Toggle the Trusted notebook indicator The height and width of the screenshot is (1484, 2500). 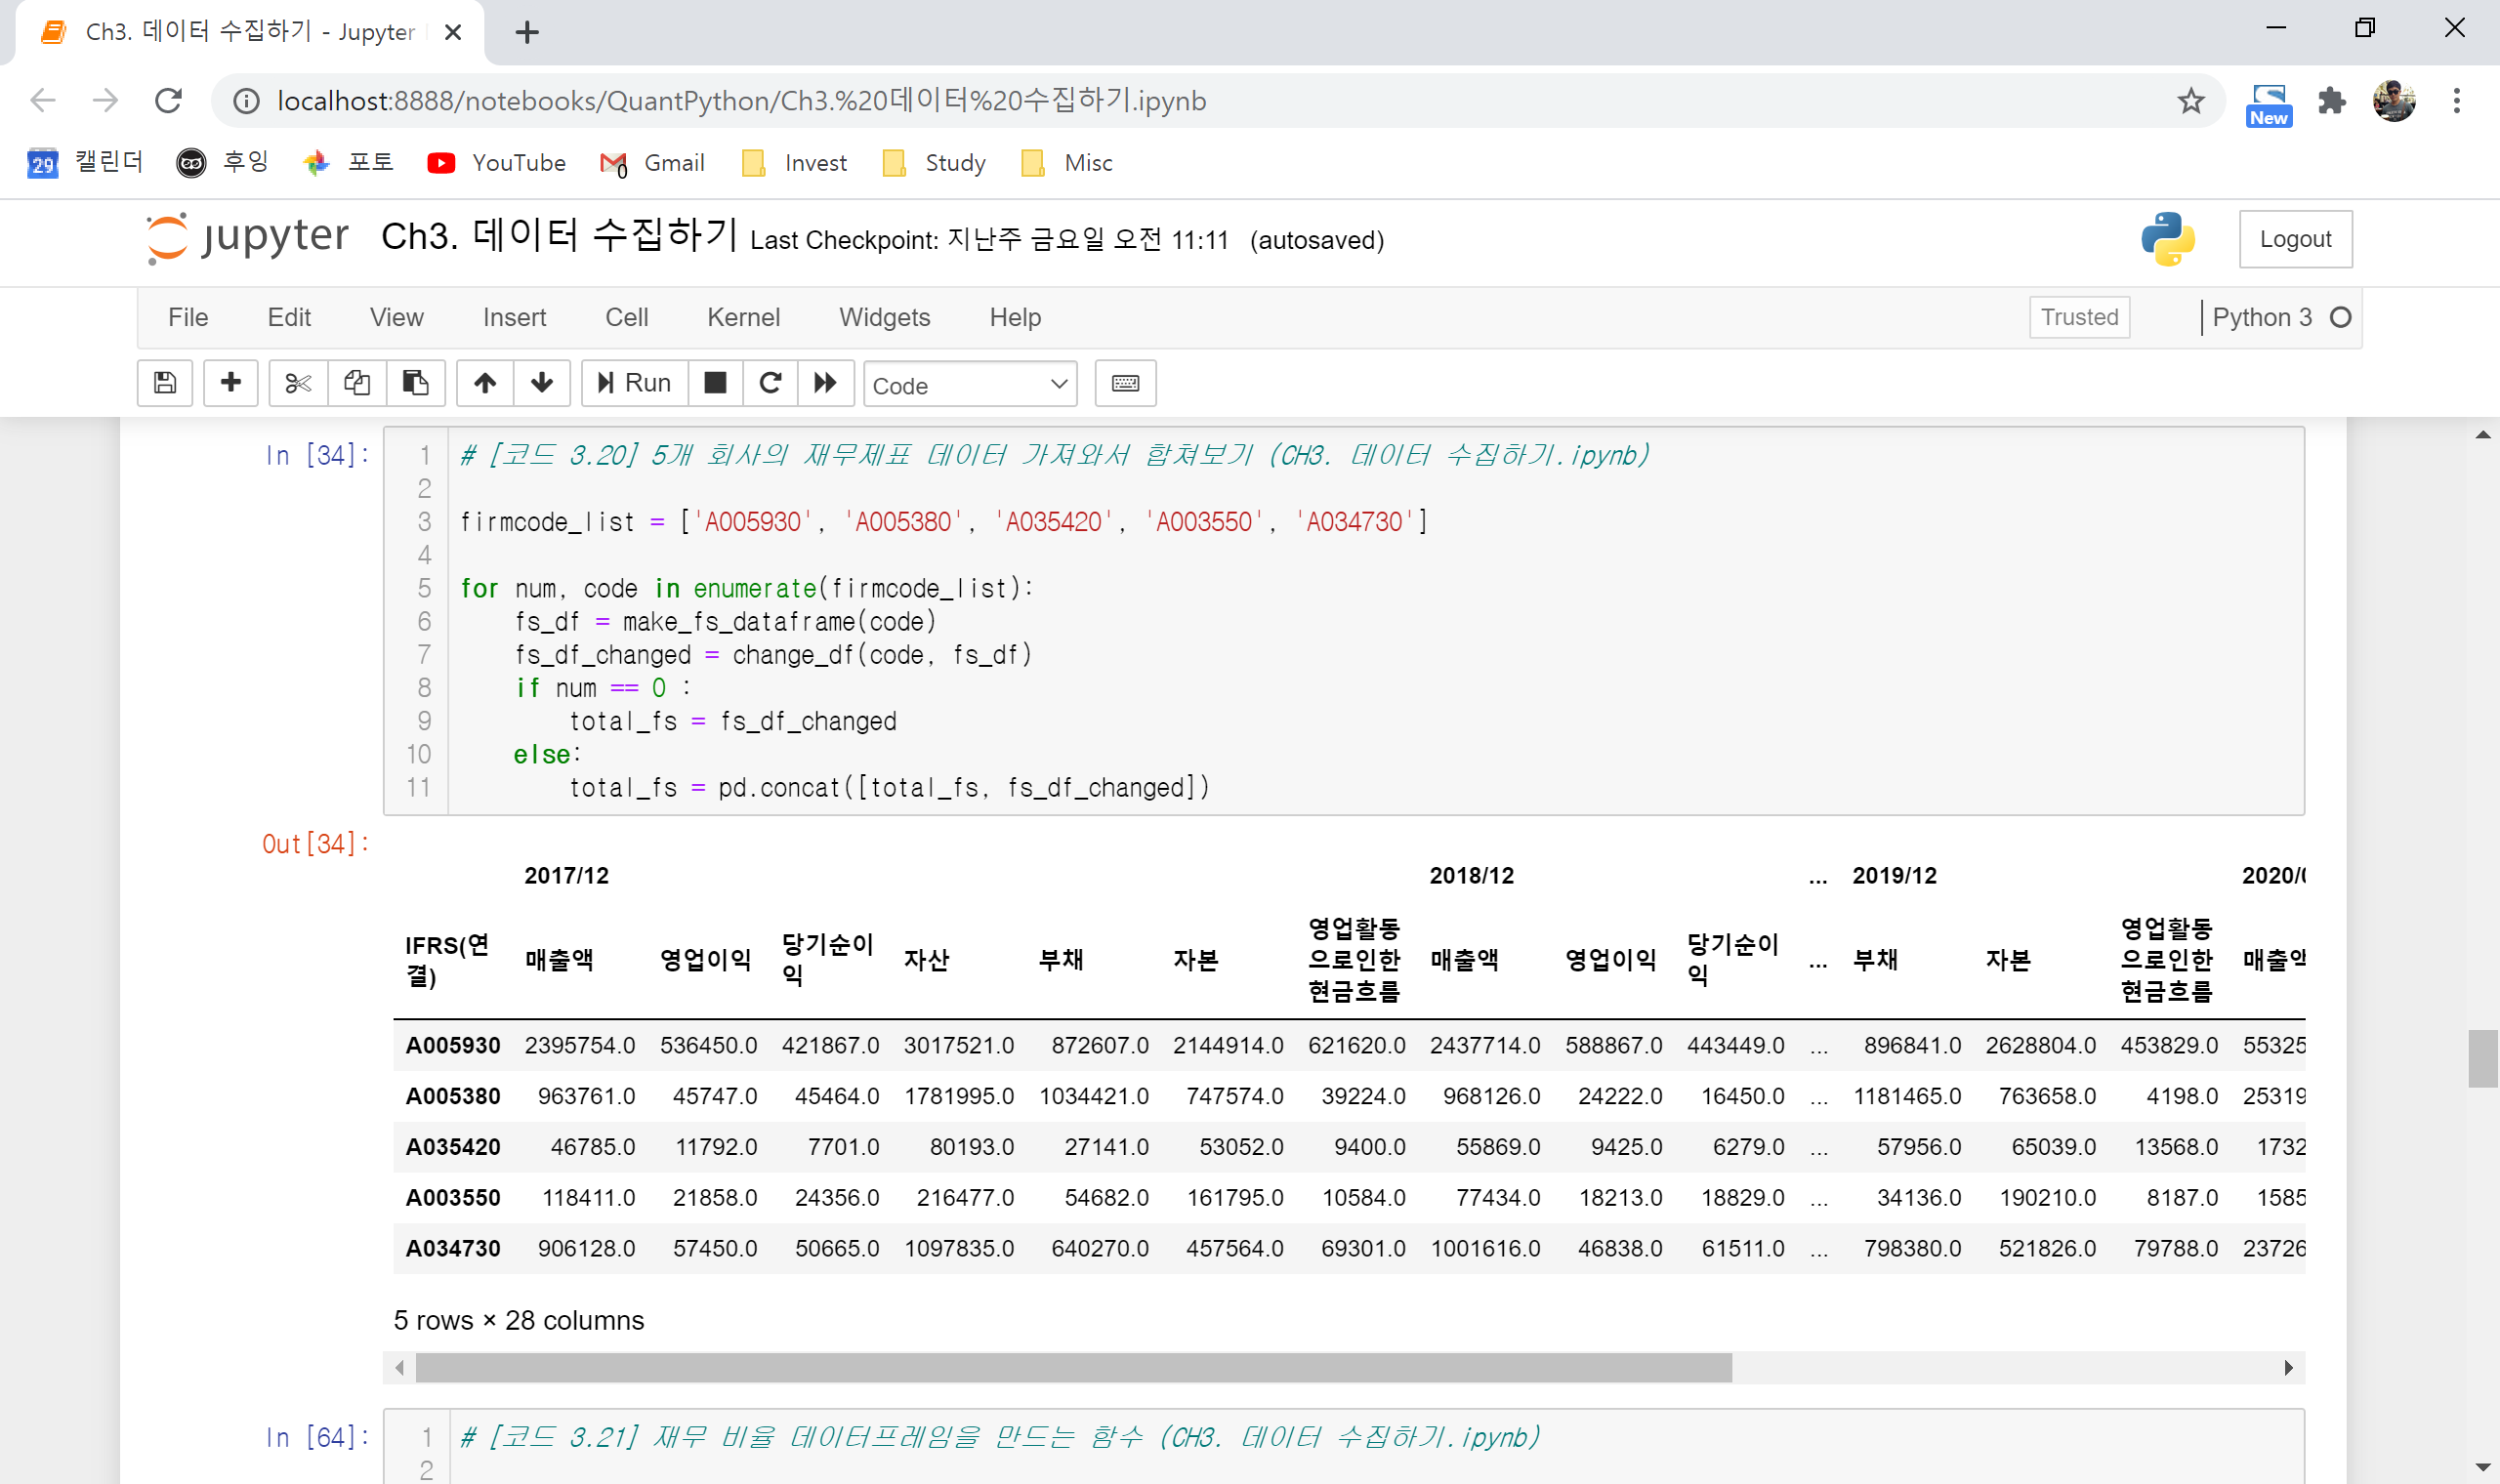(2079, 317)
